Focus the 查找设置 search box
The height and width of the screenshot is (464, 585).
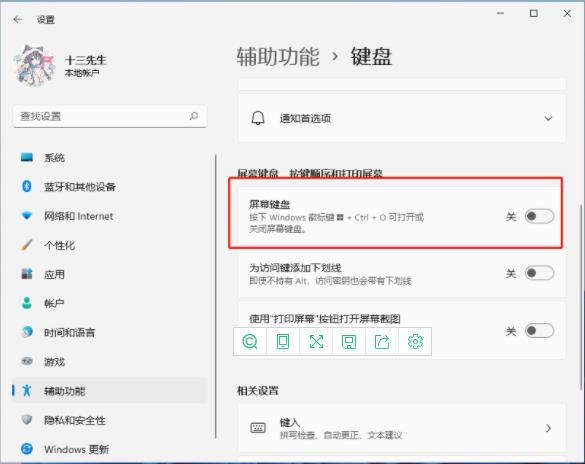coord(110,116)
